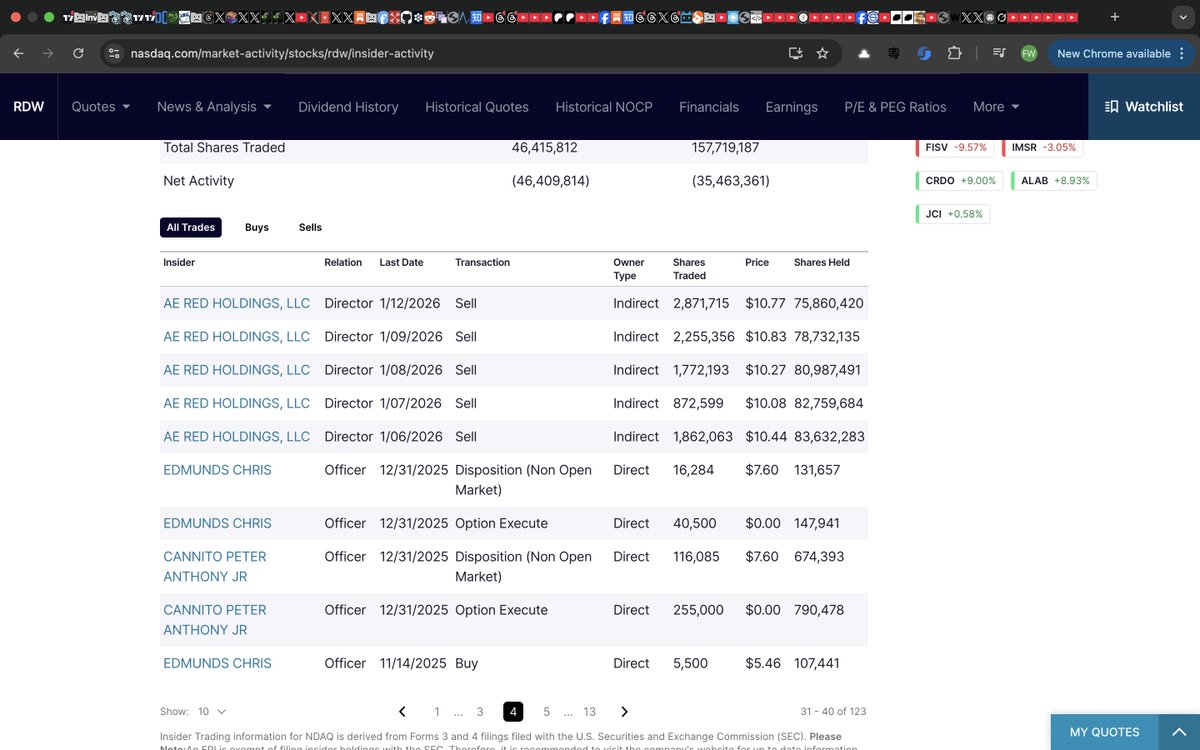Screen dimensions: 1200x750
Task: Click the address bar URL
Action: [282, 53]
